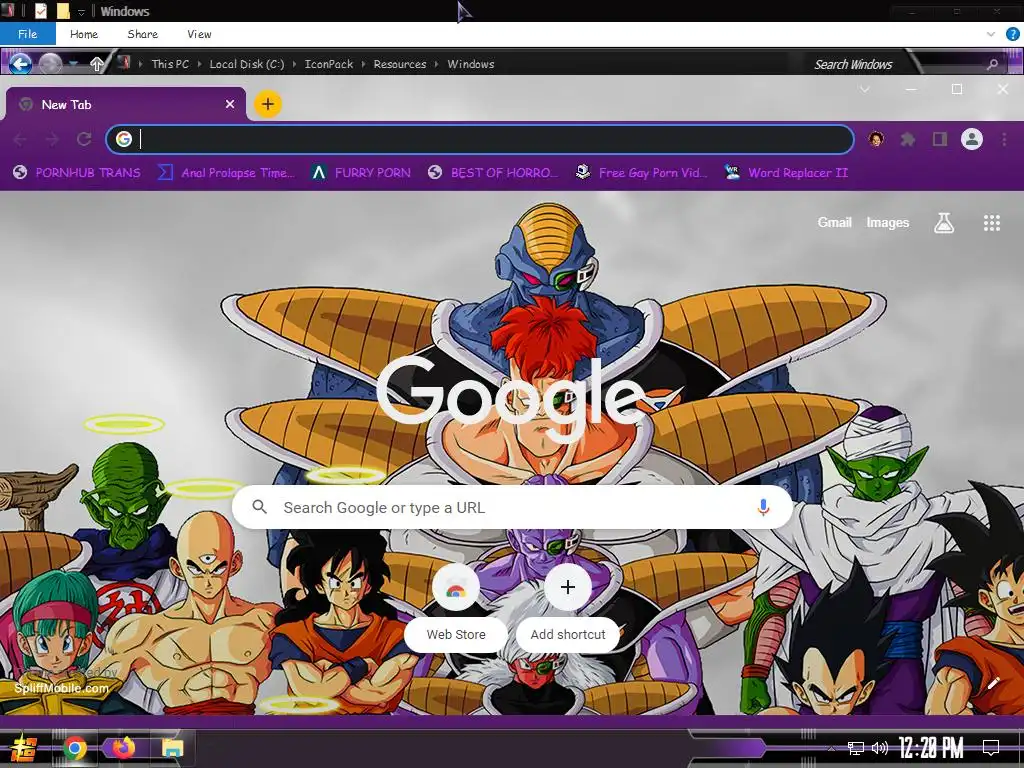This screenshot has height=768, width=1024.
Task: Click the Google icon inside address bar
Action: (x=123, y=139)
